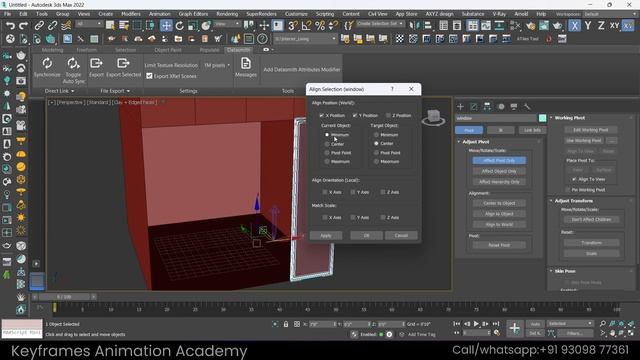Select Target Object Maximum radio button
640x360 pixels.
pyautogui.click(x=376, y=162)
